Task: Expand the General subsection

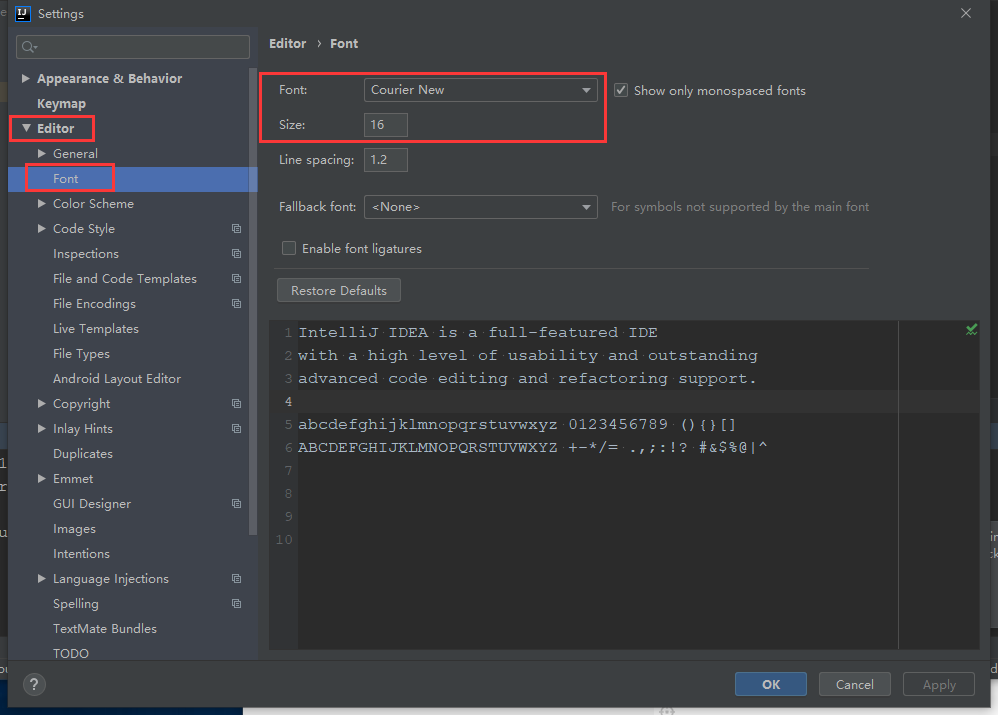Action: [41, 153]
